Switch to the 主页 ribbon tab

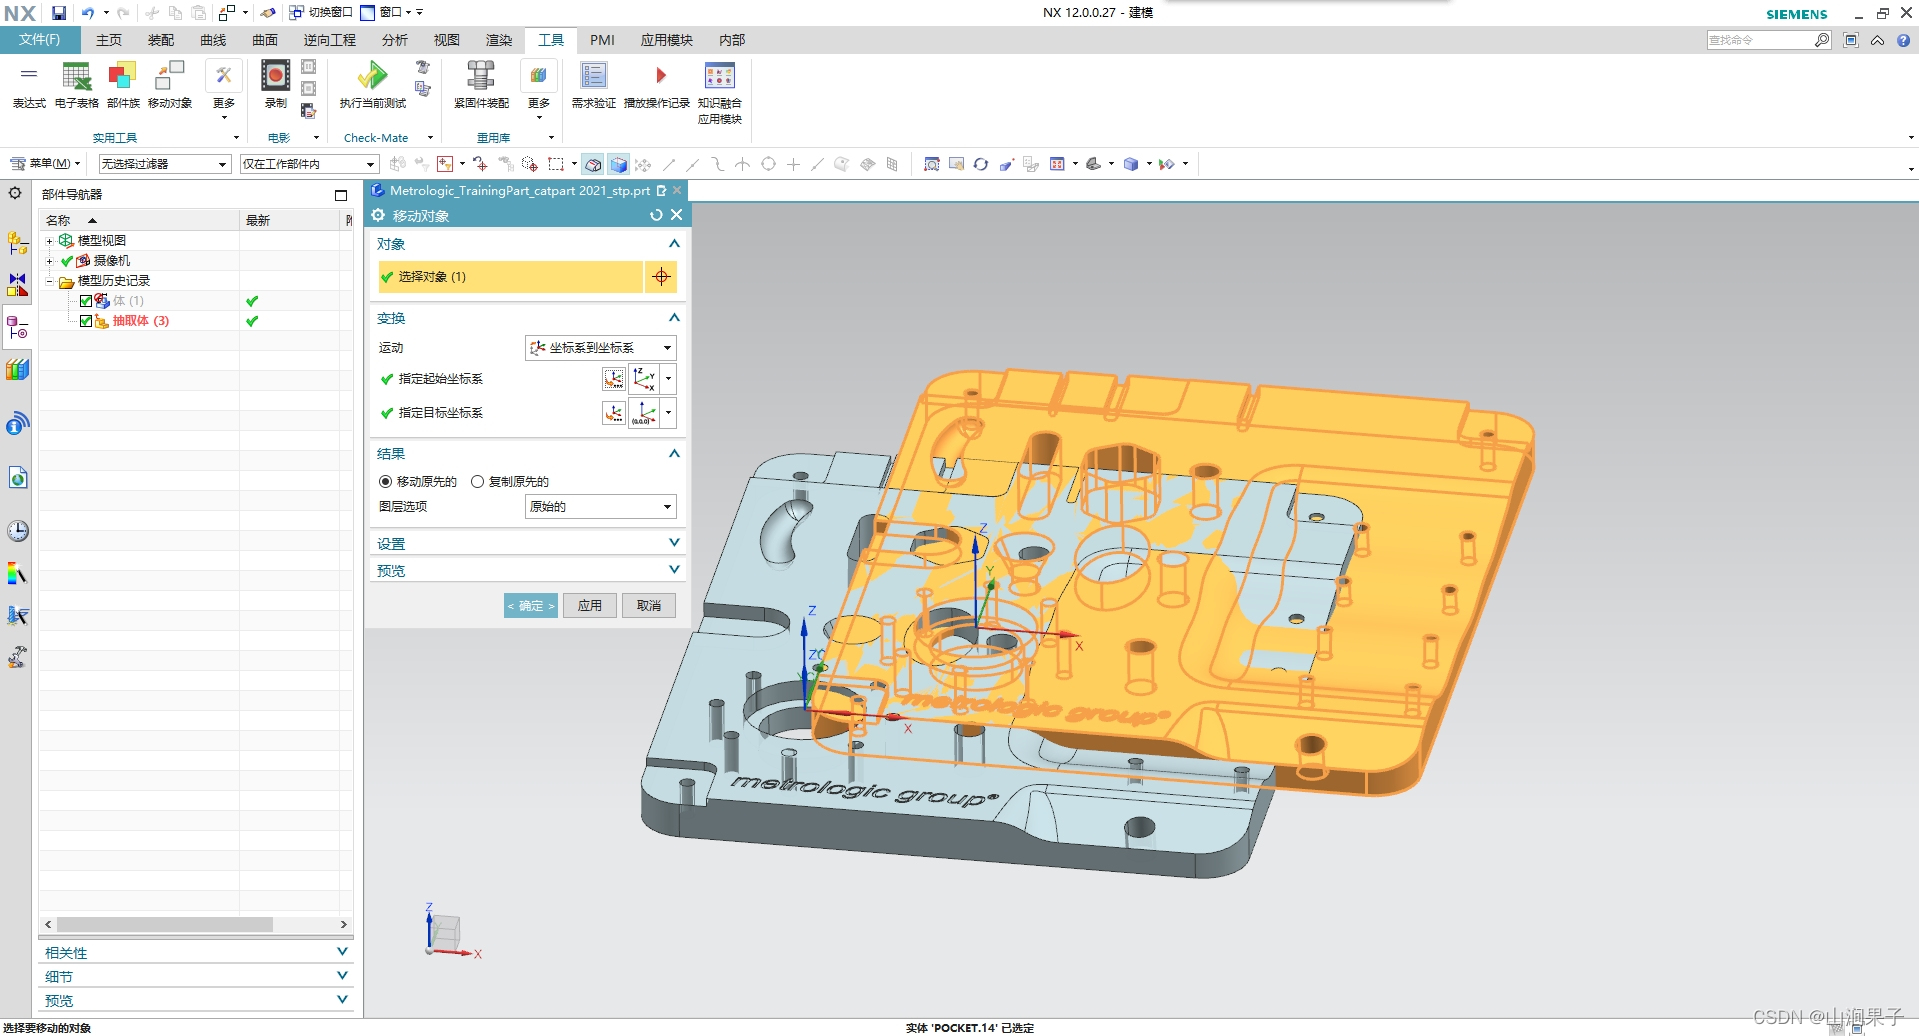[109, 40]
